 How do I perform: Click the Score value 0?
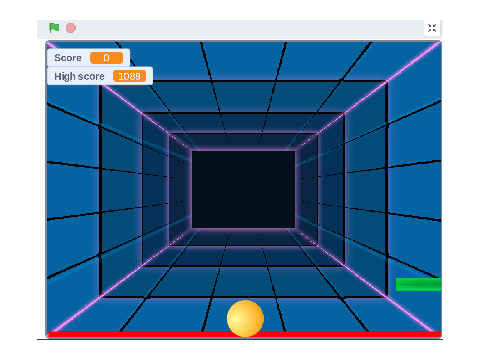click(x=106, y=58)
